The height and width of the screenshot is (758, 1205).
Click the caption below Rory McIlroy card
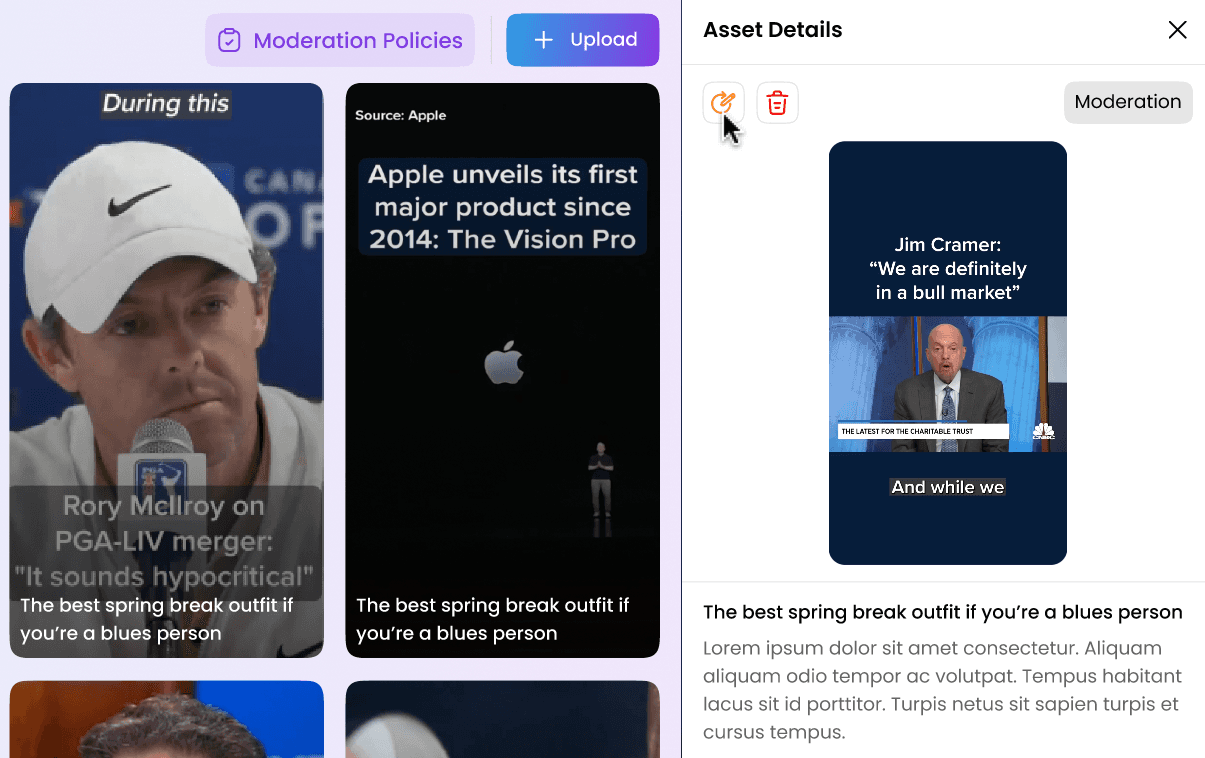[x=157, y=619]
